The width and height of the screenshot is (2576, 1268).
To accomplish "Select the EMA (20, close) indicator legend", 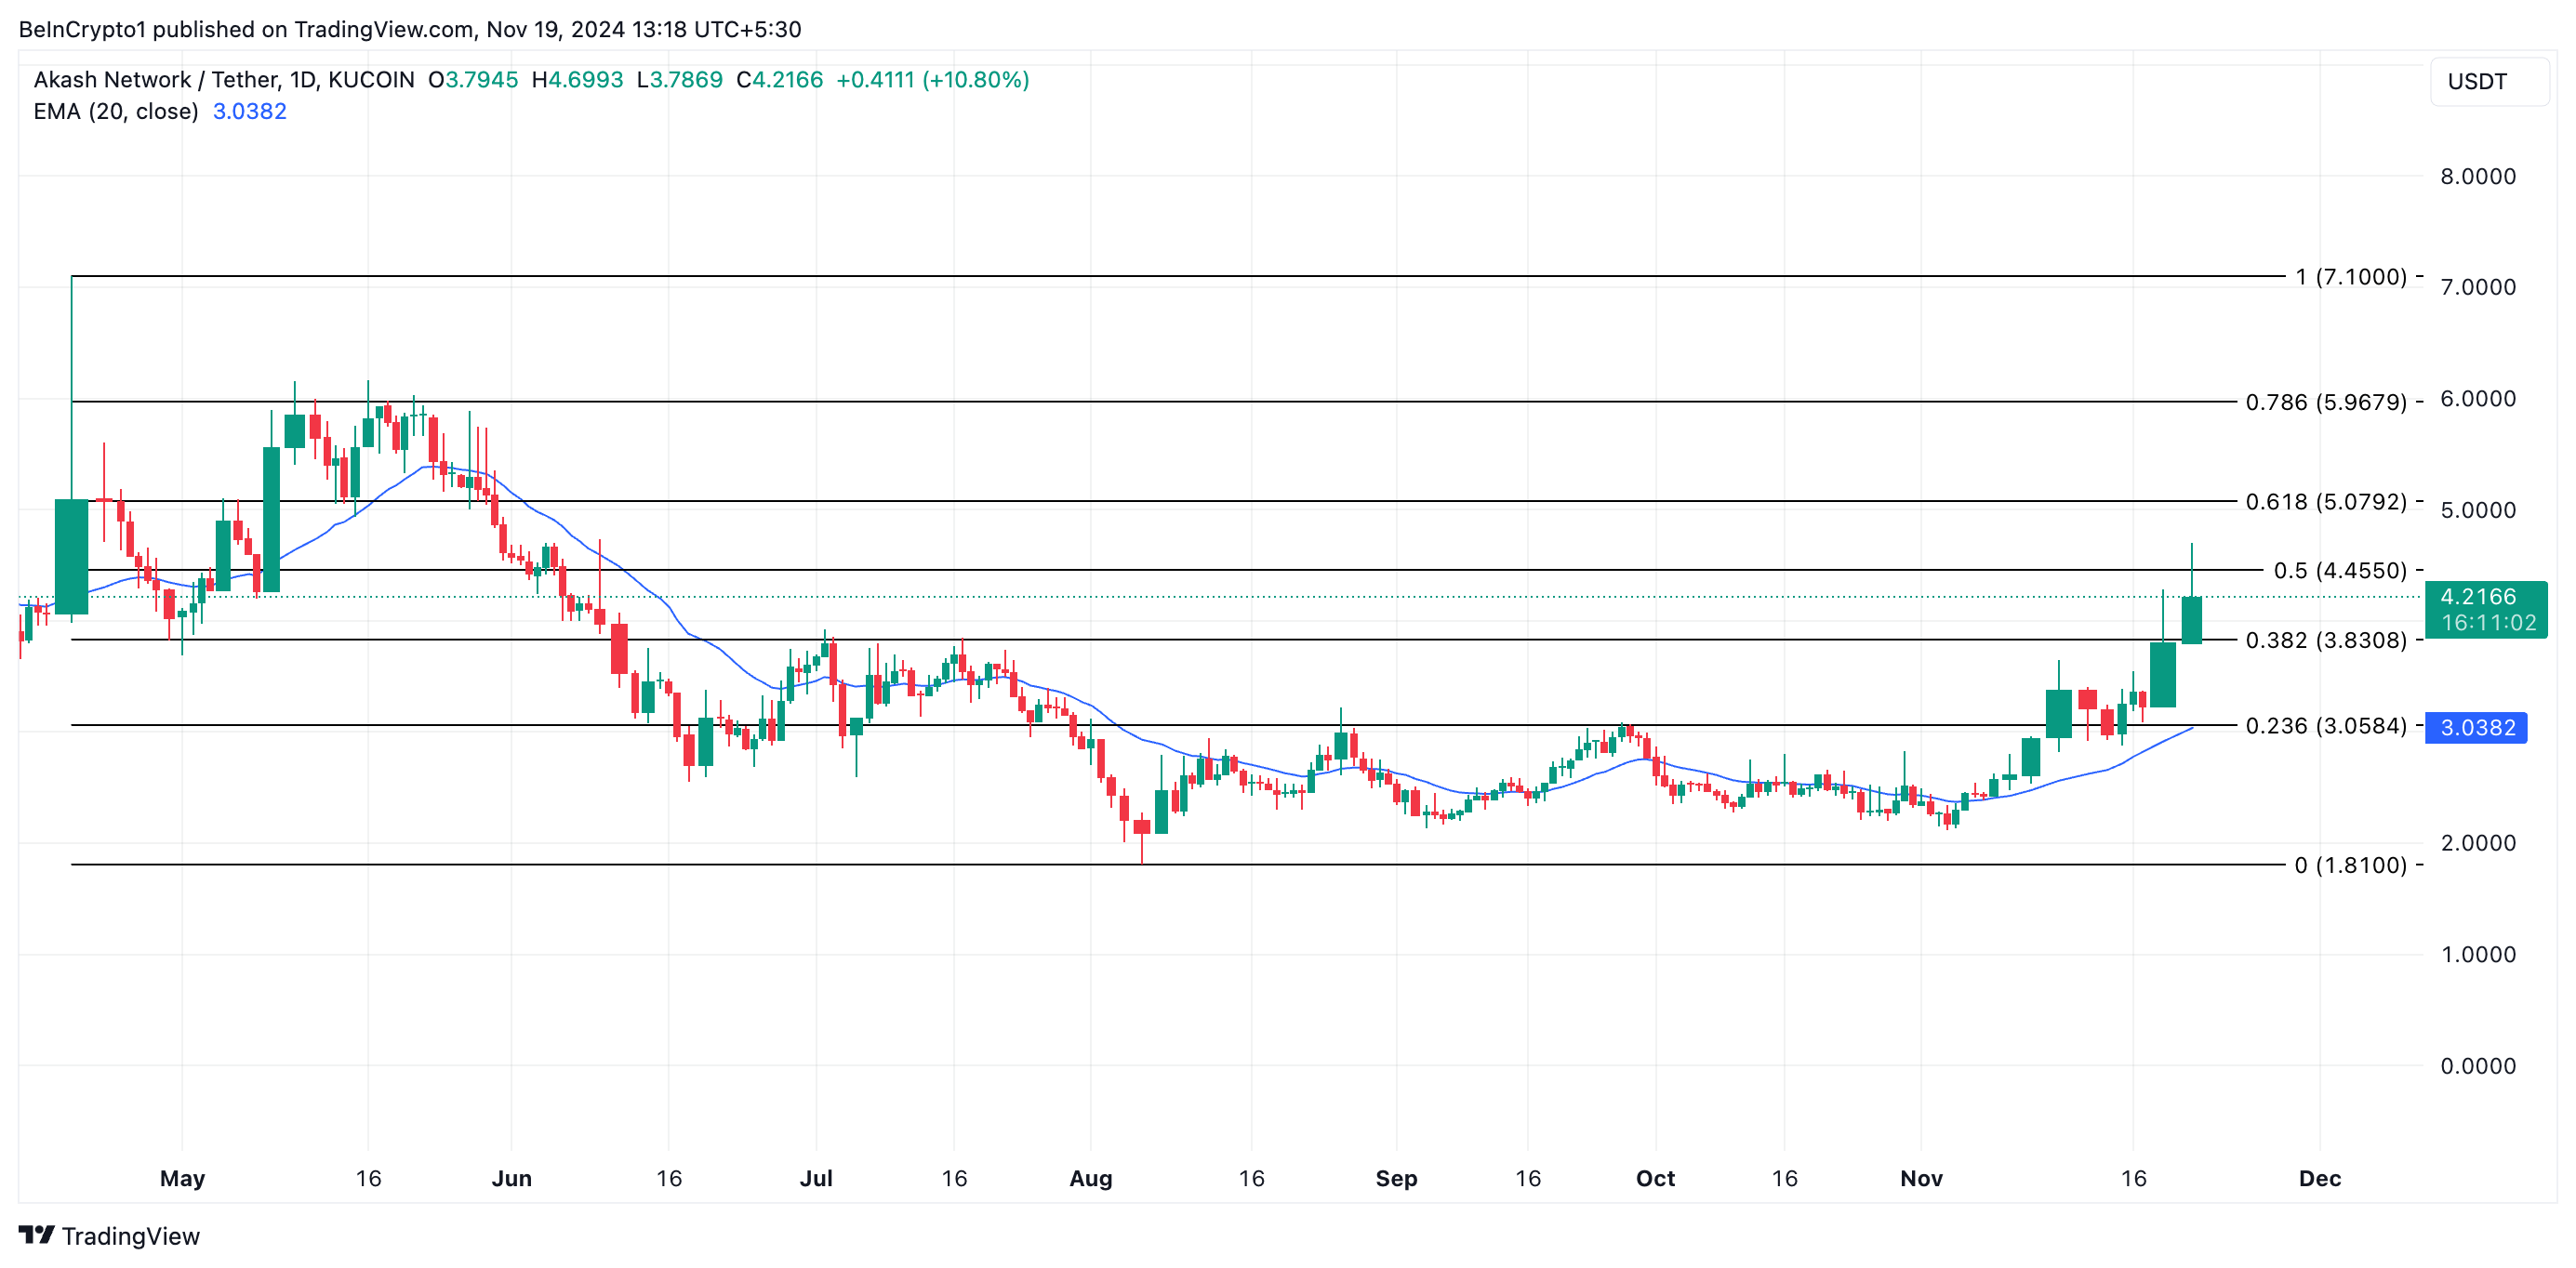I will pyautogui.click(x=116, y=111).
